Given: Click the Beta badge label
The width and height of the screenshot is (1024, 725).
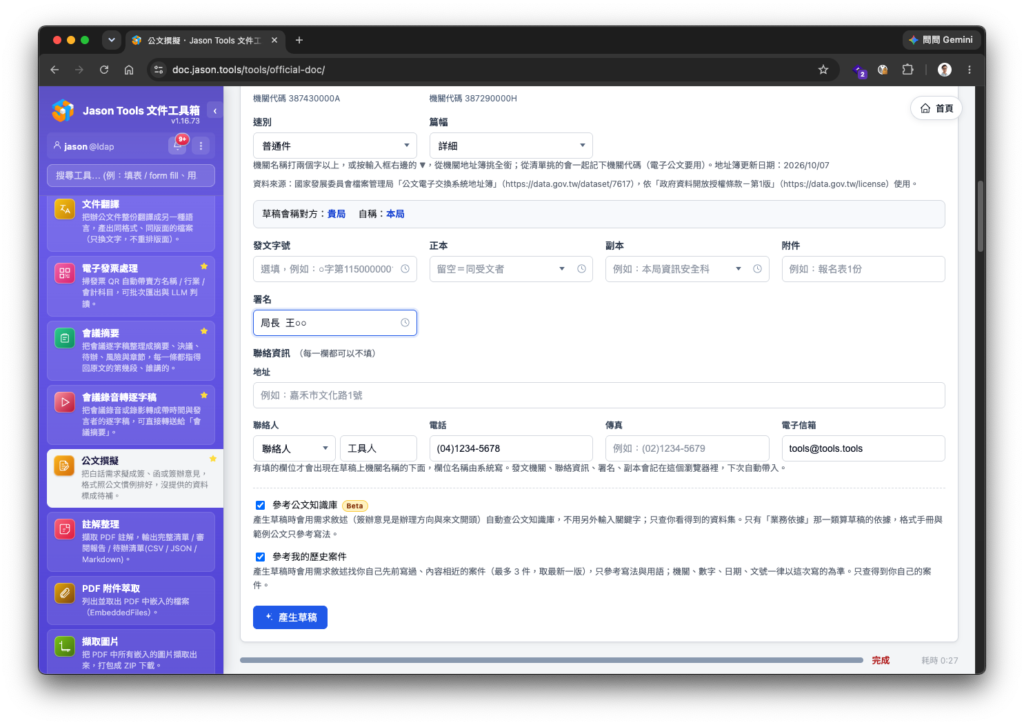Looking at the screenshot, I should [x=355, y=506].
